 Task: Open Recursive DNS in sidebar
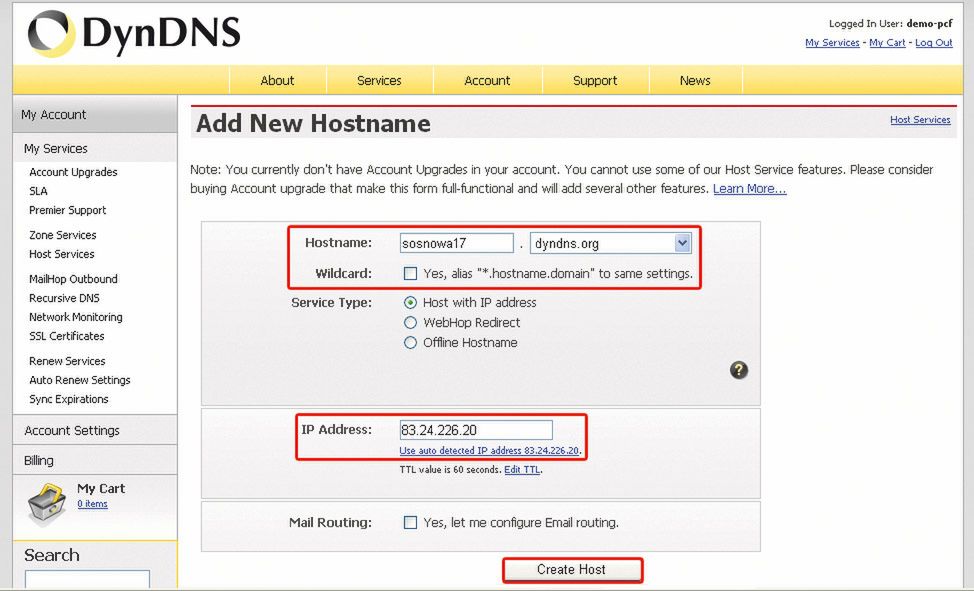[x=64, y=298]
